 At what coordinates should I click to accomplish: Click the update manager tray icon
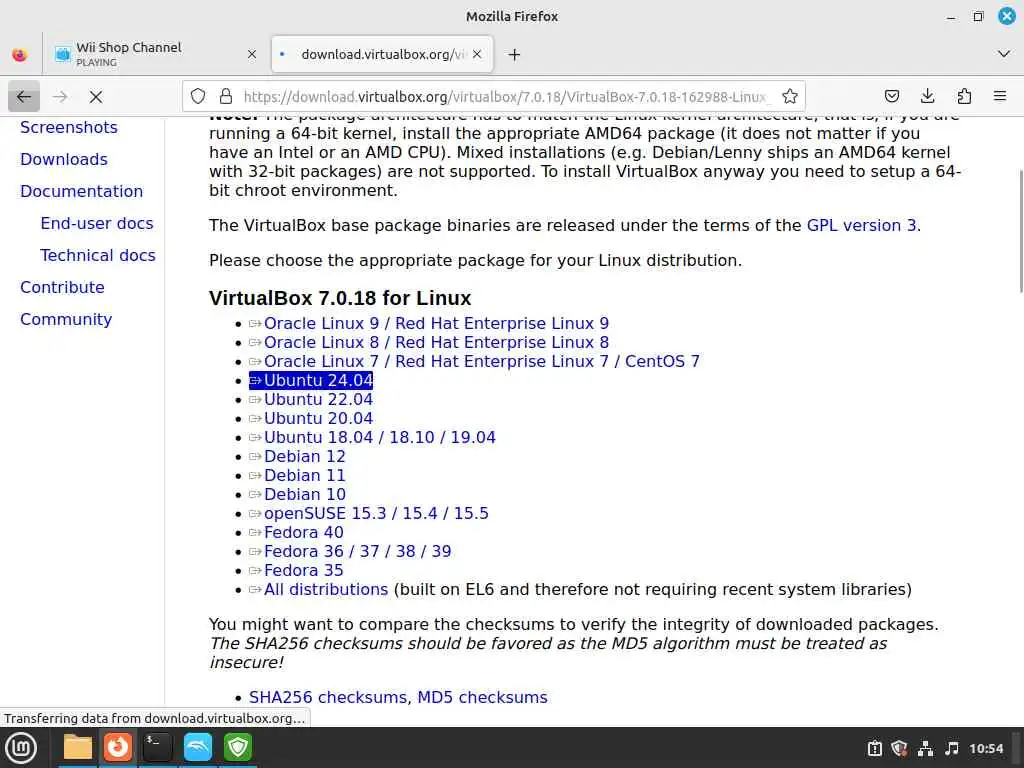[x=874, y=748]
